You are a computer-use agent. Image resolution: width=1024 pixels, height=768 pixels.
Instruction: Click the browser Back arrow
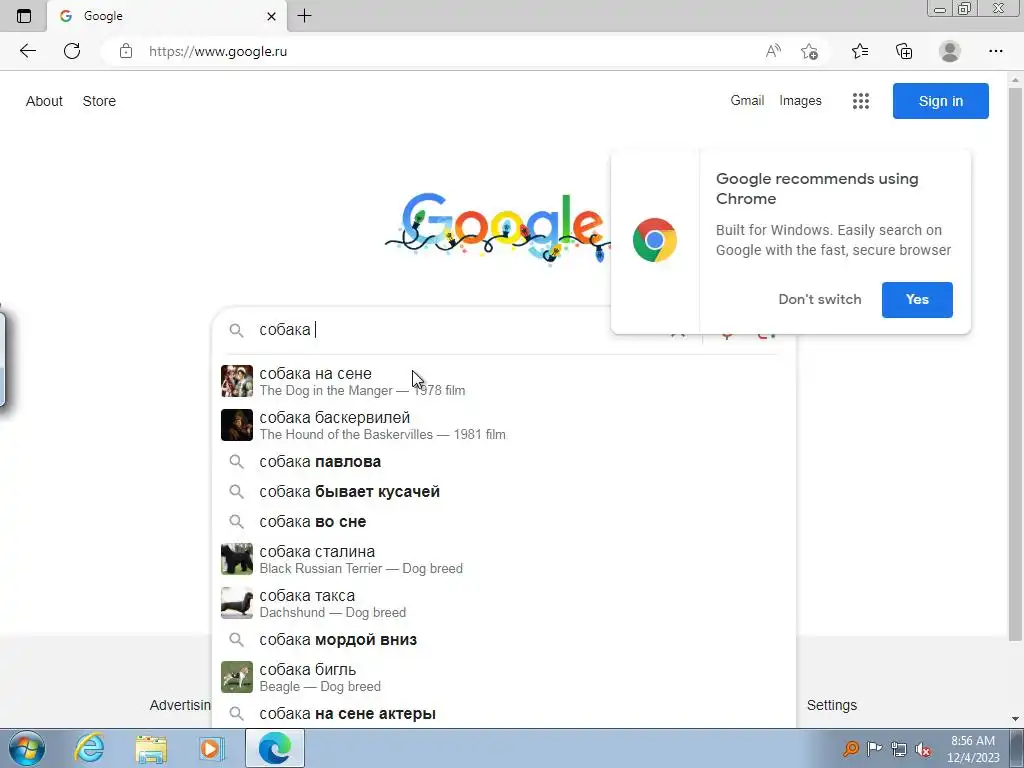pos(27,51)
